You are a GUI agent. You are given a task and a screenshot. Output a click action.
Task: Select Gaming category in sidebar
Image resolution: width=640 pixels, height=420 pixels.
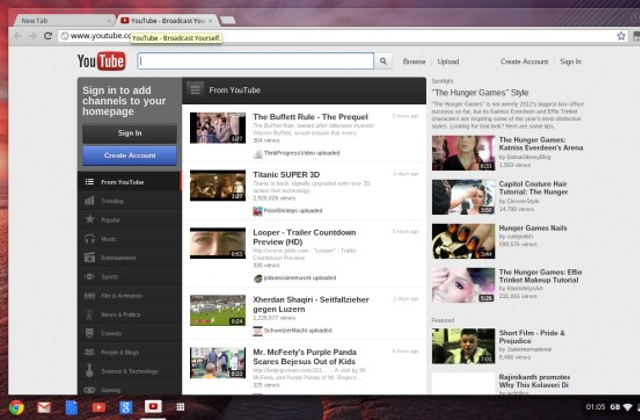[129, 390]
